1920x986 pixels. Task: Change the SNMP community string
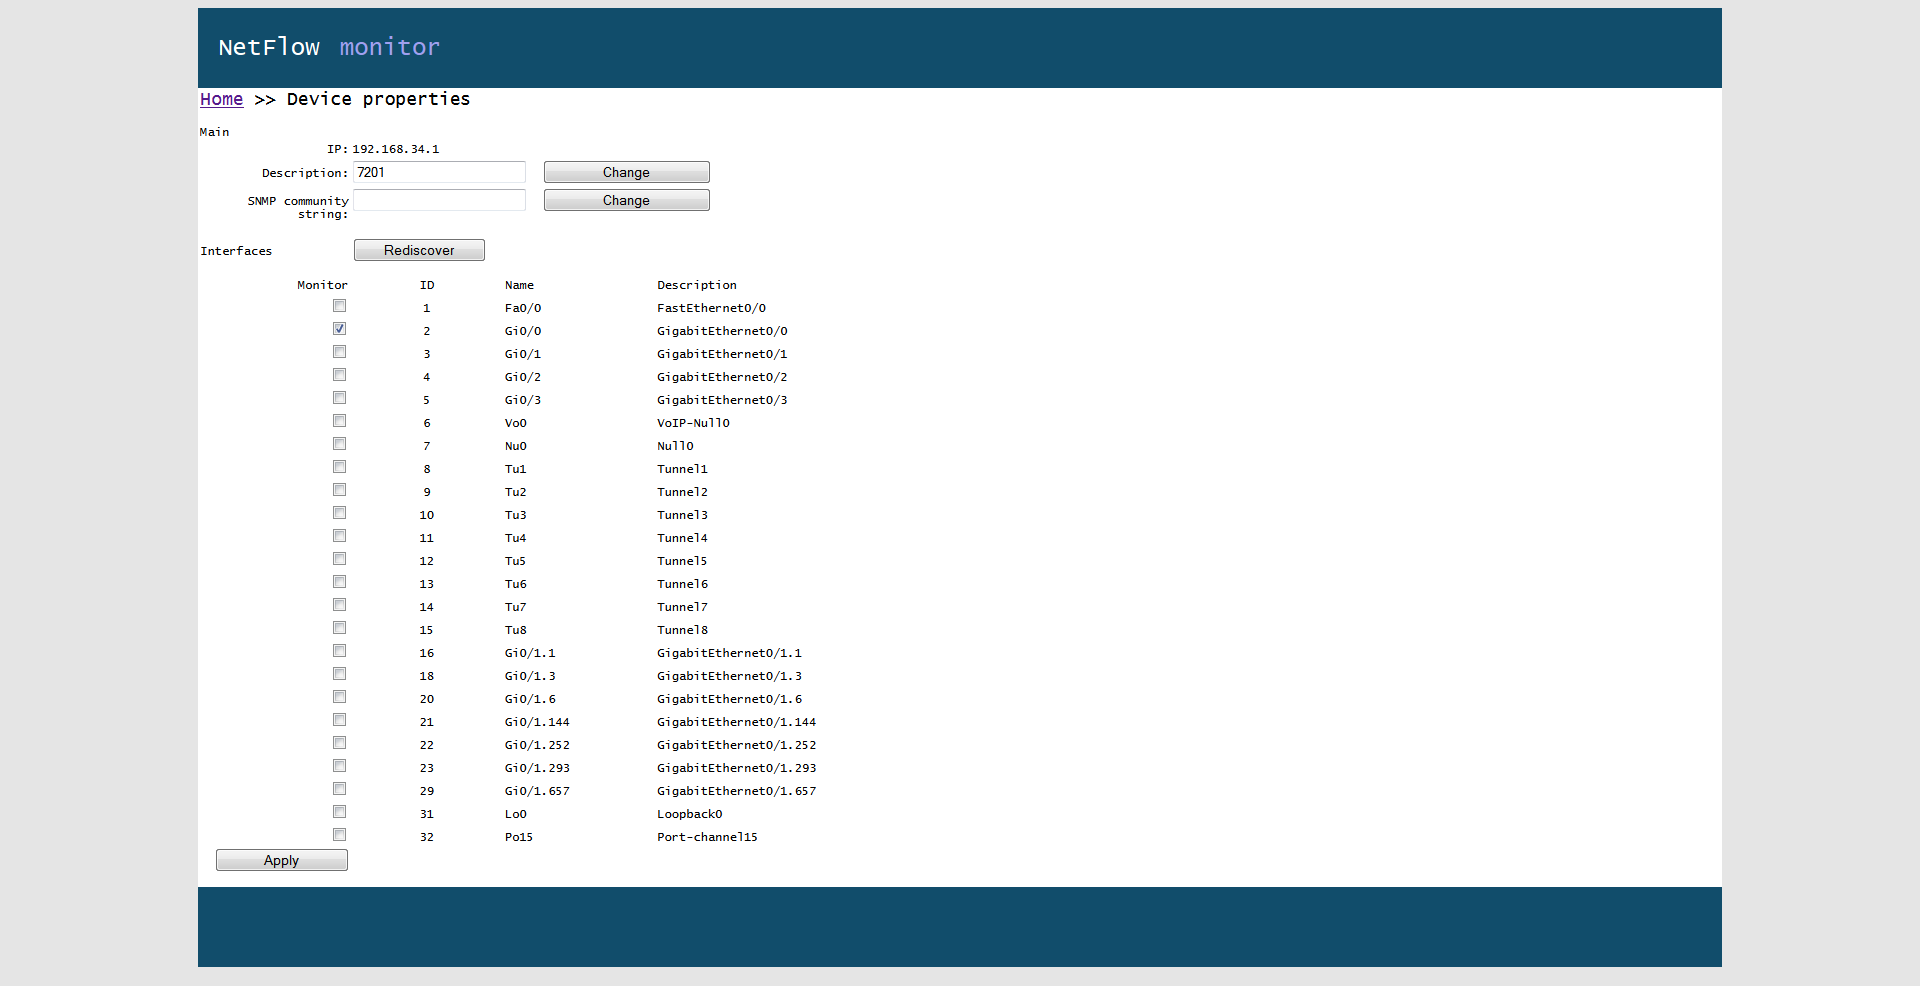626,200
